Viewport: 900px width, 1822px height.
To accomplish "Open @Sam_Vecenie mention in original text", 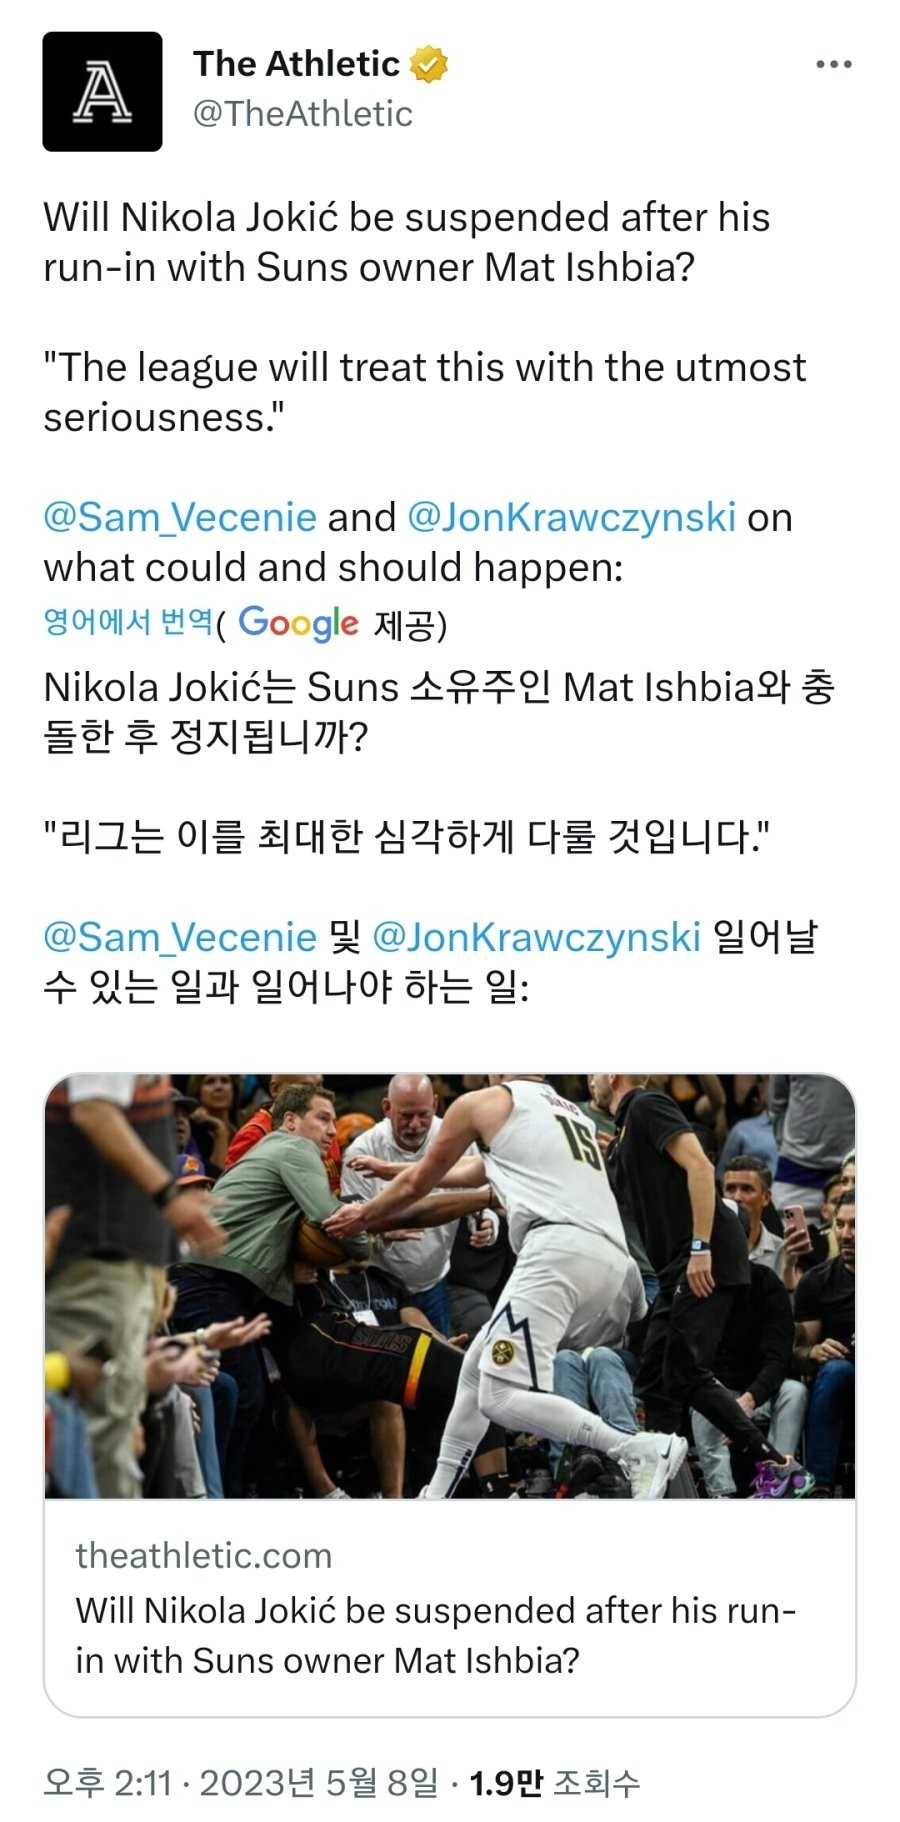I will click(180, 518).
